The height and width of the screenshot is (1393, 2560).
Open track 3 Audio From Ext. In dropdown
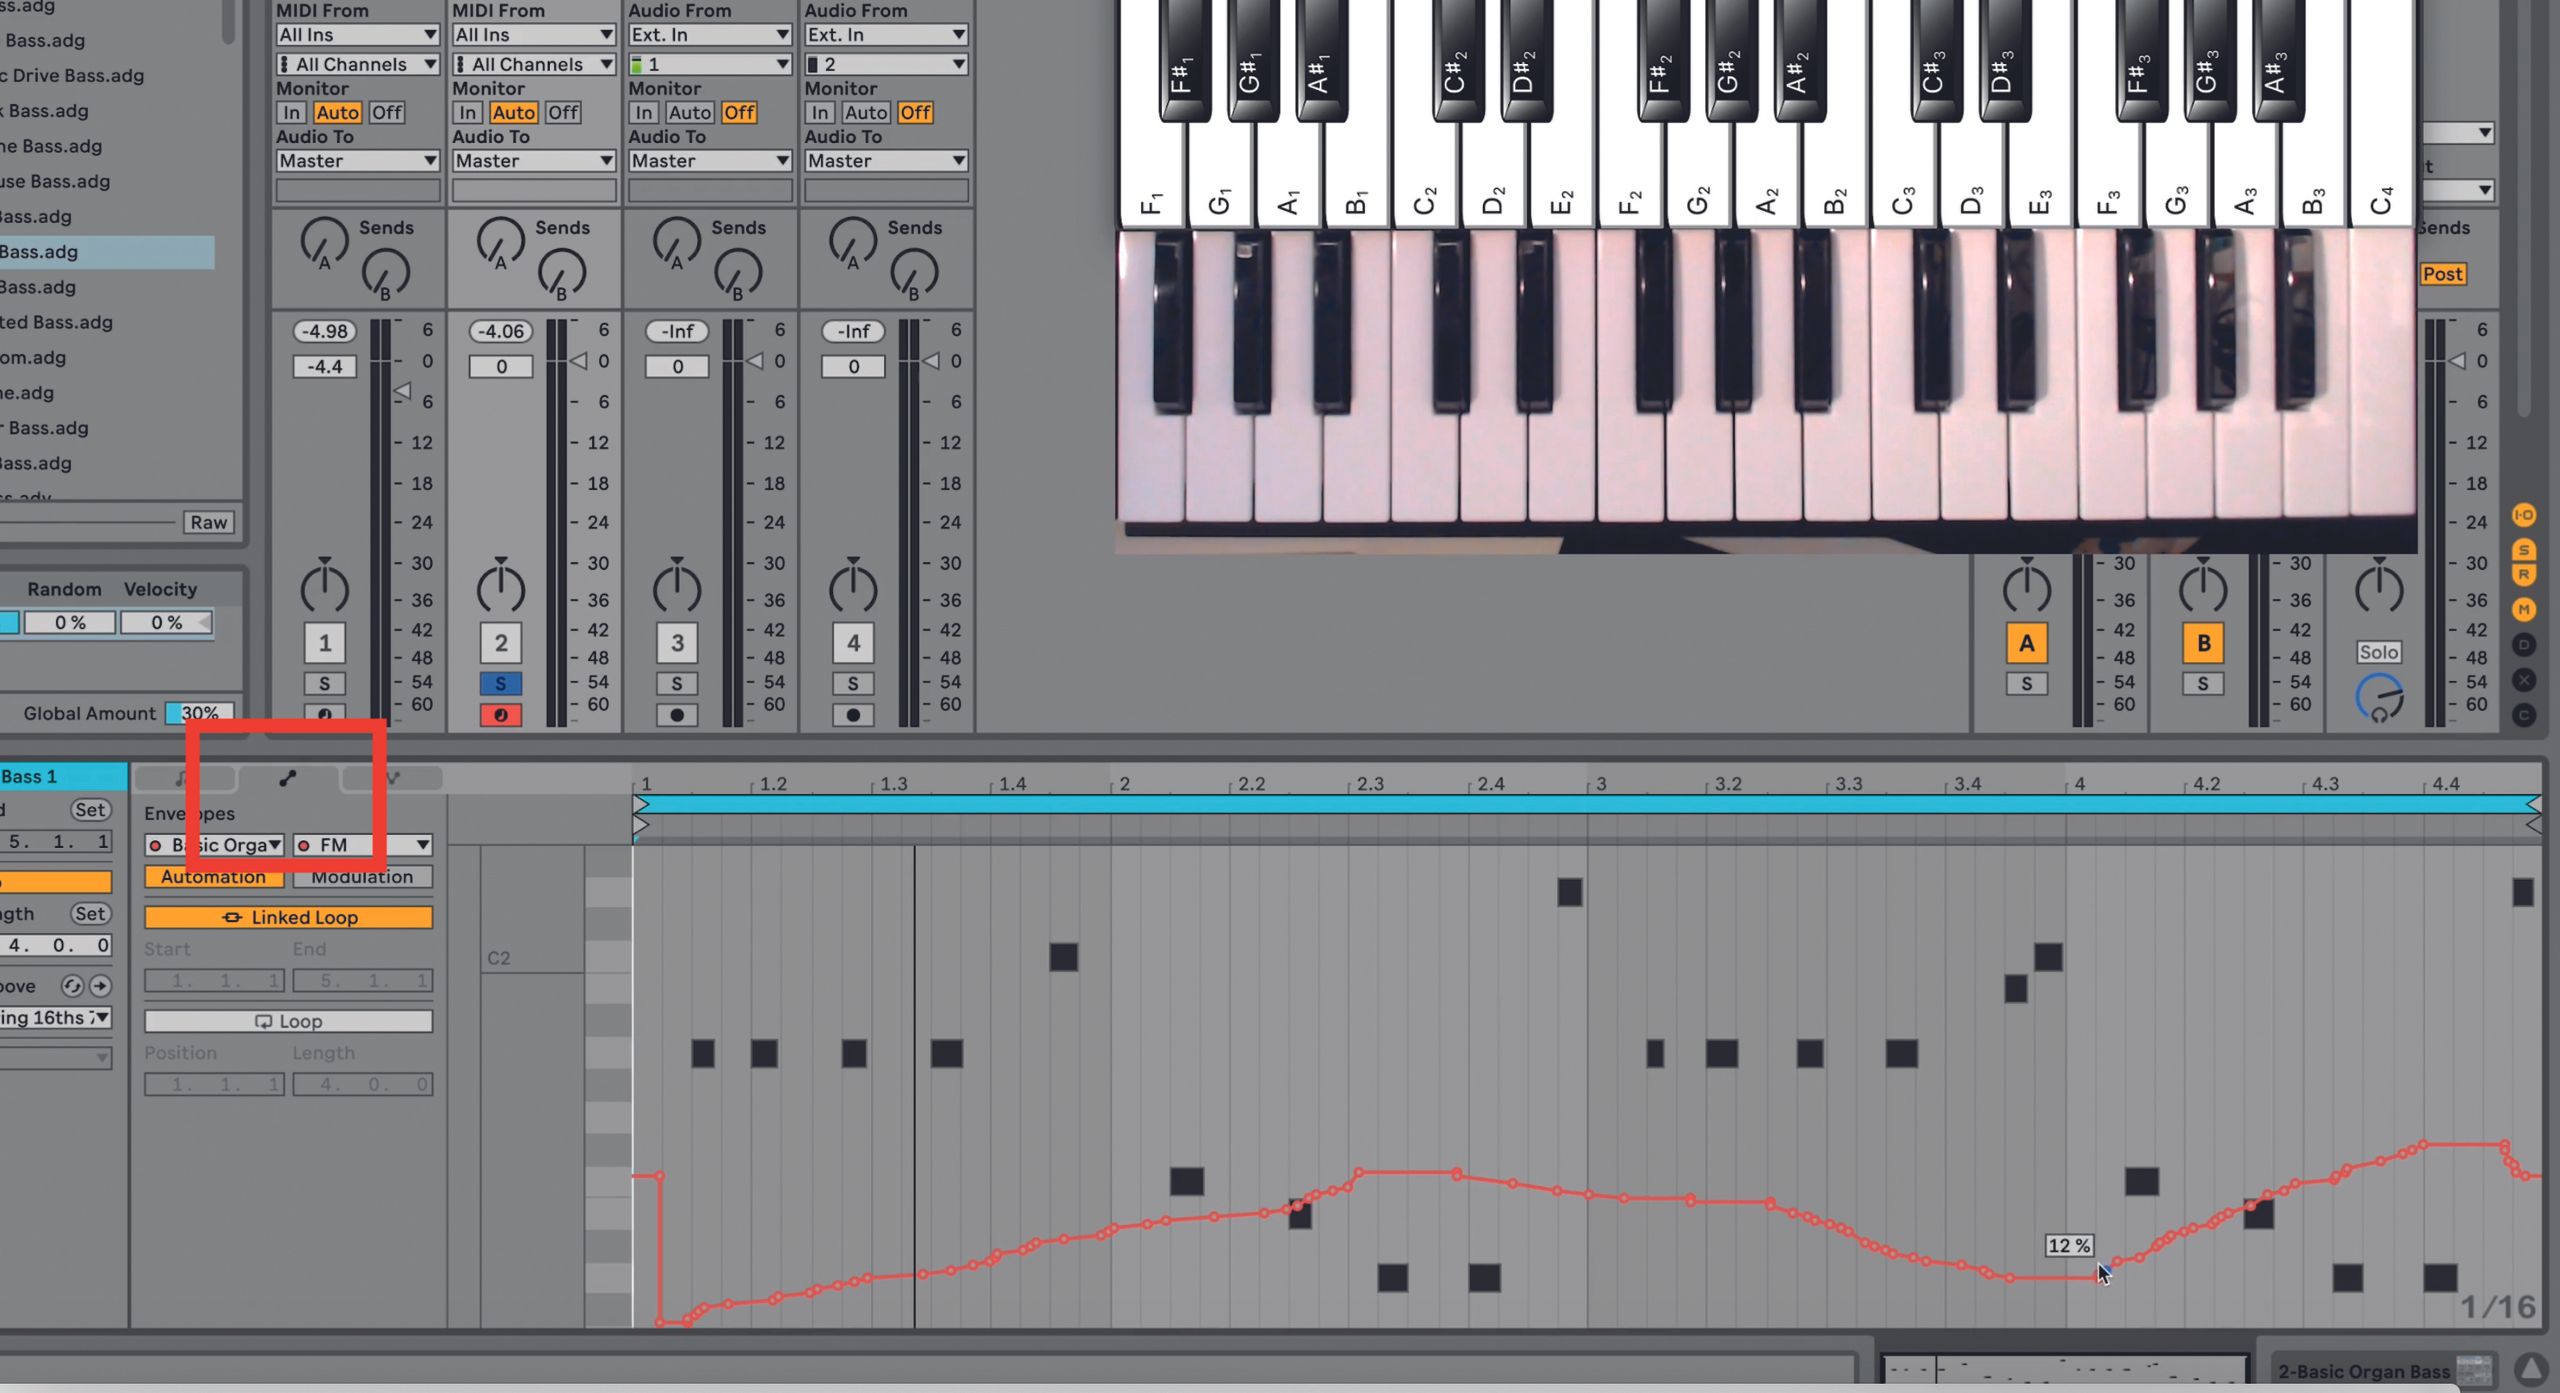710,35
